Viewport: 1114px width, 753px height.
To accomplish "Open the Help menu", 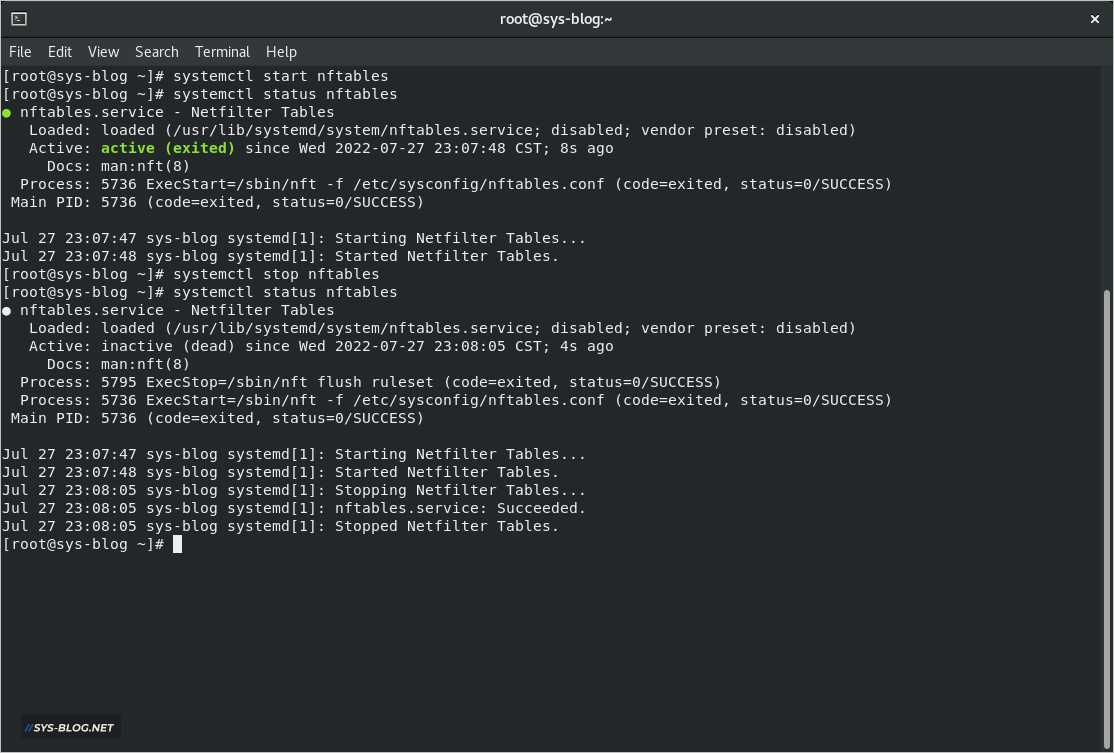I will [281, 52].
